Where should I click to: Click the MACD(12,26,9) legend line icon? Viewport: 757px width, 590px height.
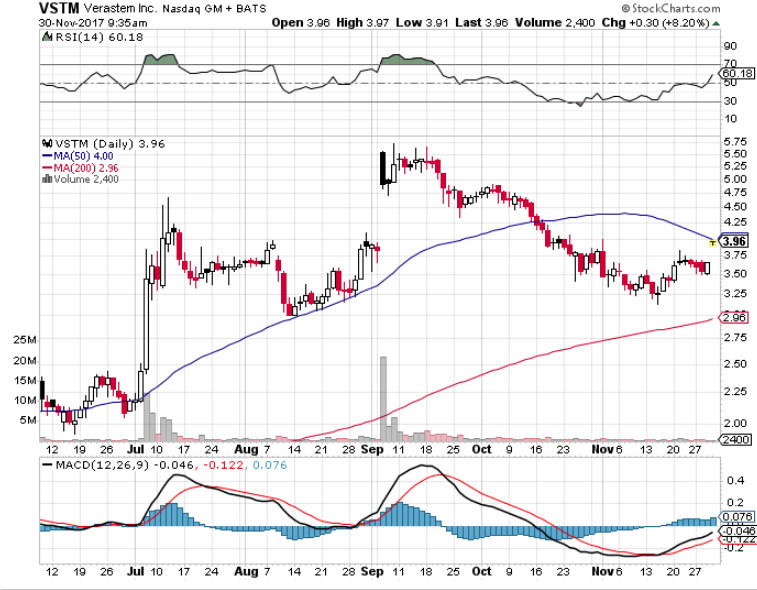[x=46, y=464]
